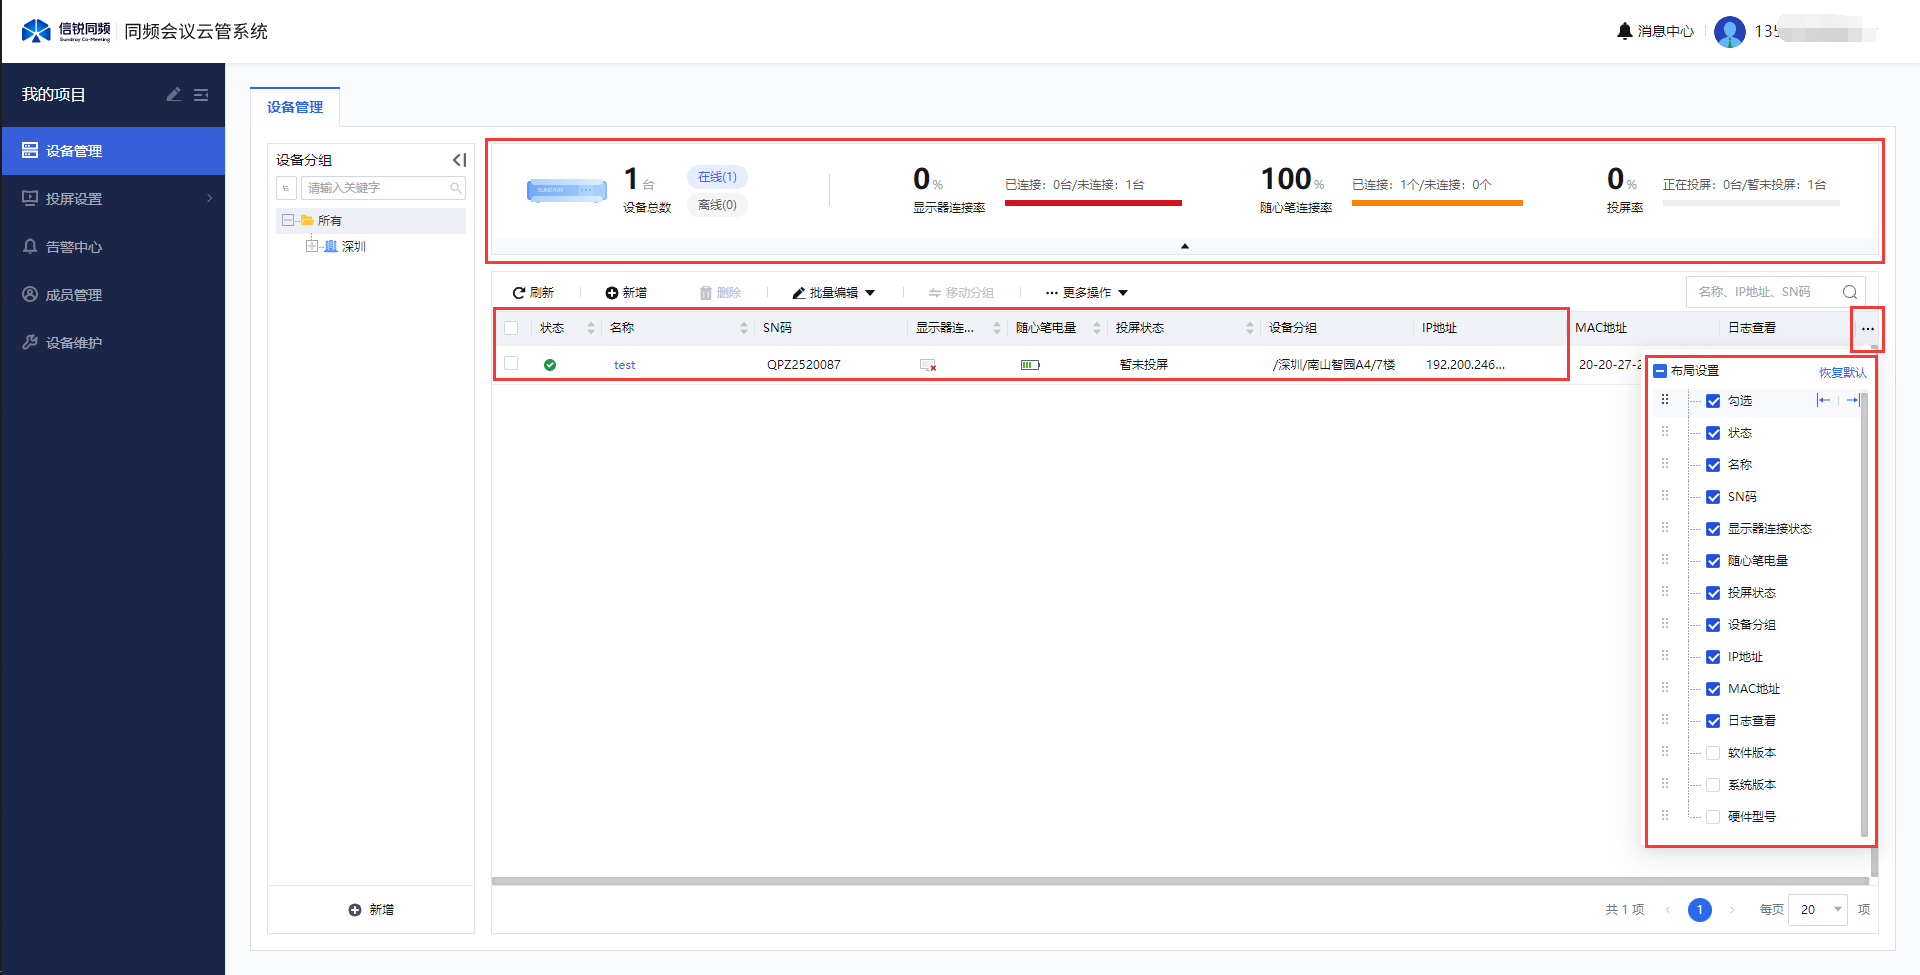Click the 请输入关键字 group search field
The height and width of the screenshot is (975, 1920).
click(x=375, y=188)
